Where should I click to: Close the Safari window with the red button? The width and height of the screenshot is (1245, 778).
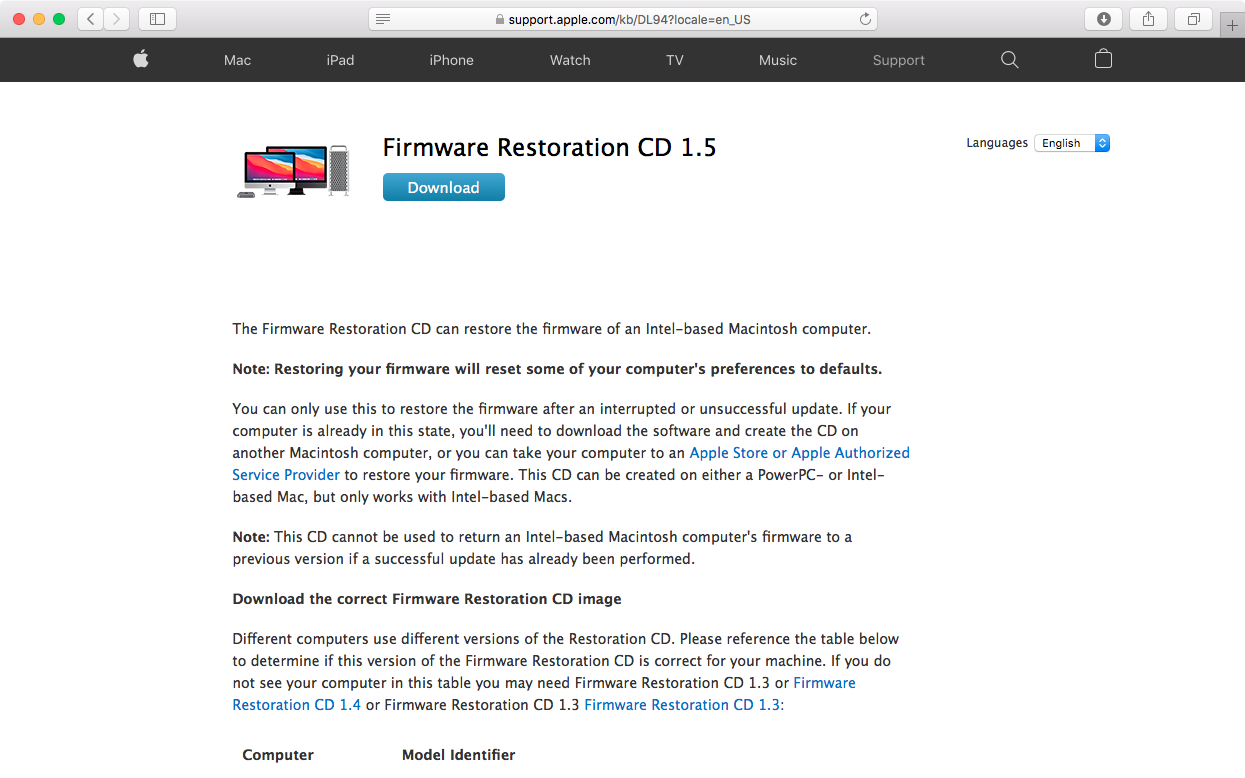(x=19, y=19)
